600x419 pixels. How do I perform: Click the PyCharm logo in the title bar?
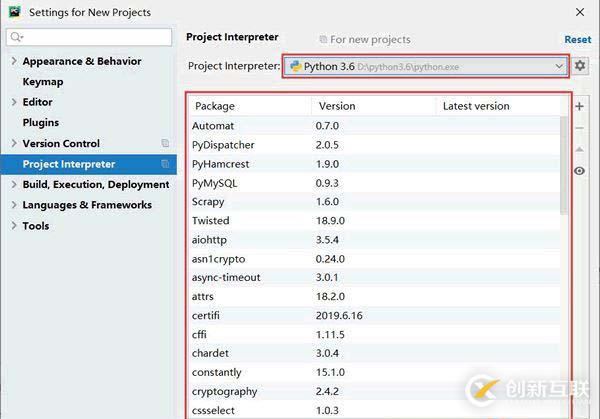[x=15, y=12]
